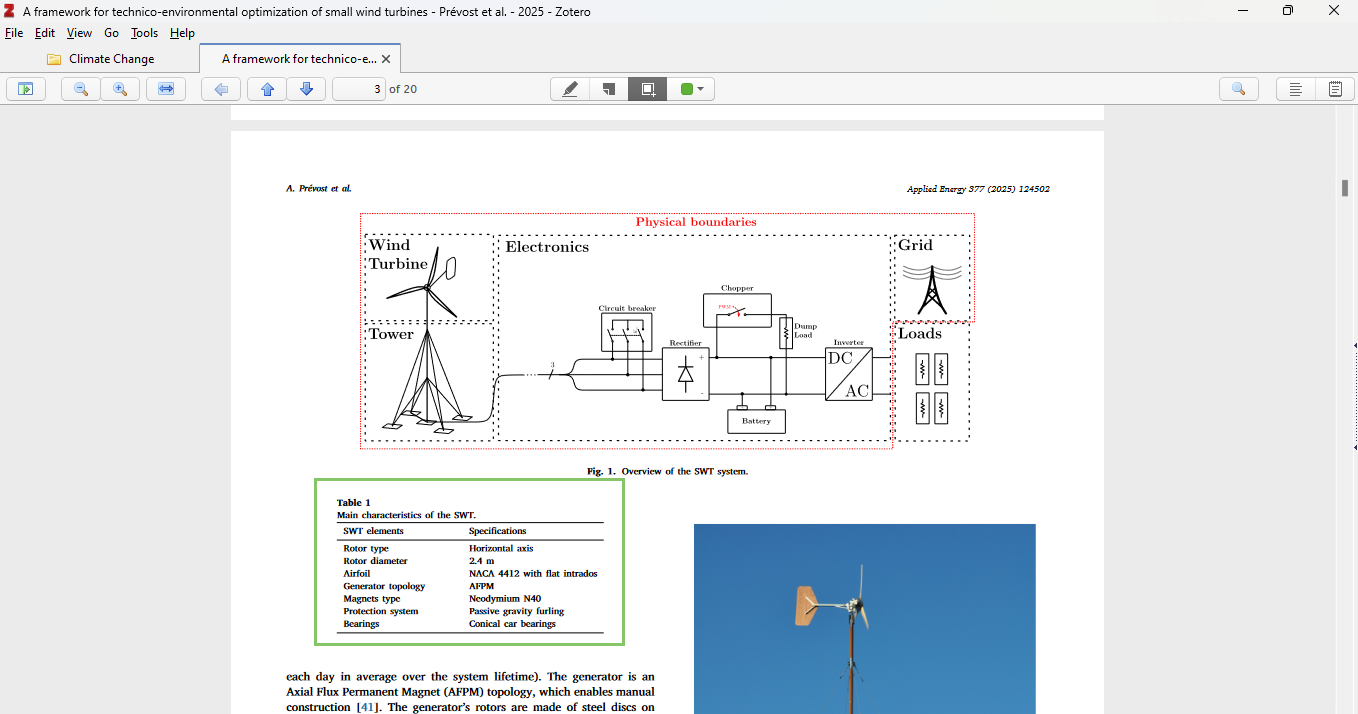
Task: Click the 'Electronics' label in figure
Action: click(x=547, y=247)
